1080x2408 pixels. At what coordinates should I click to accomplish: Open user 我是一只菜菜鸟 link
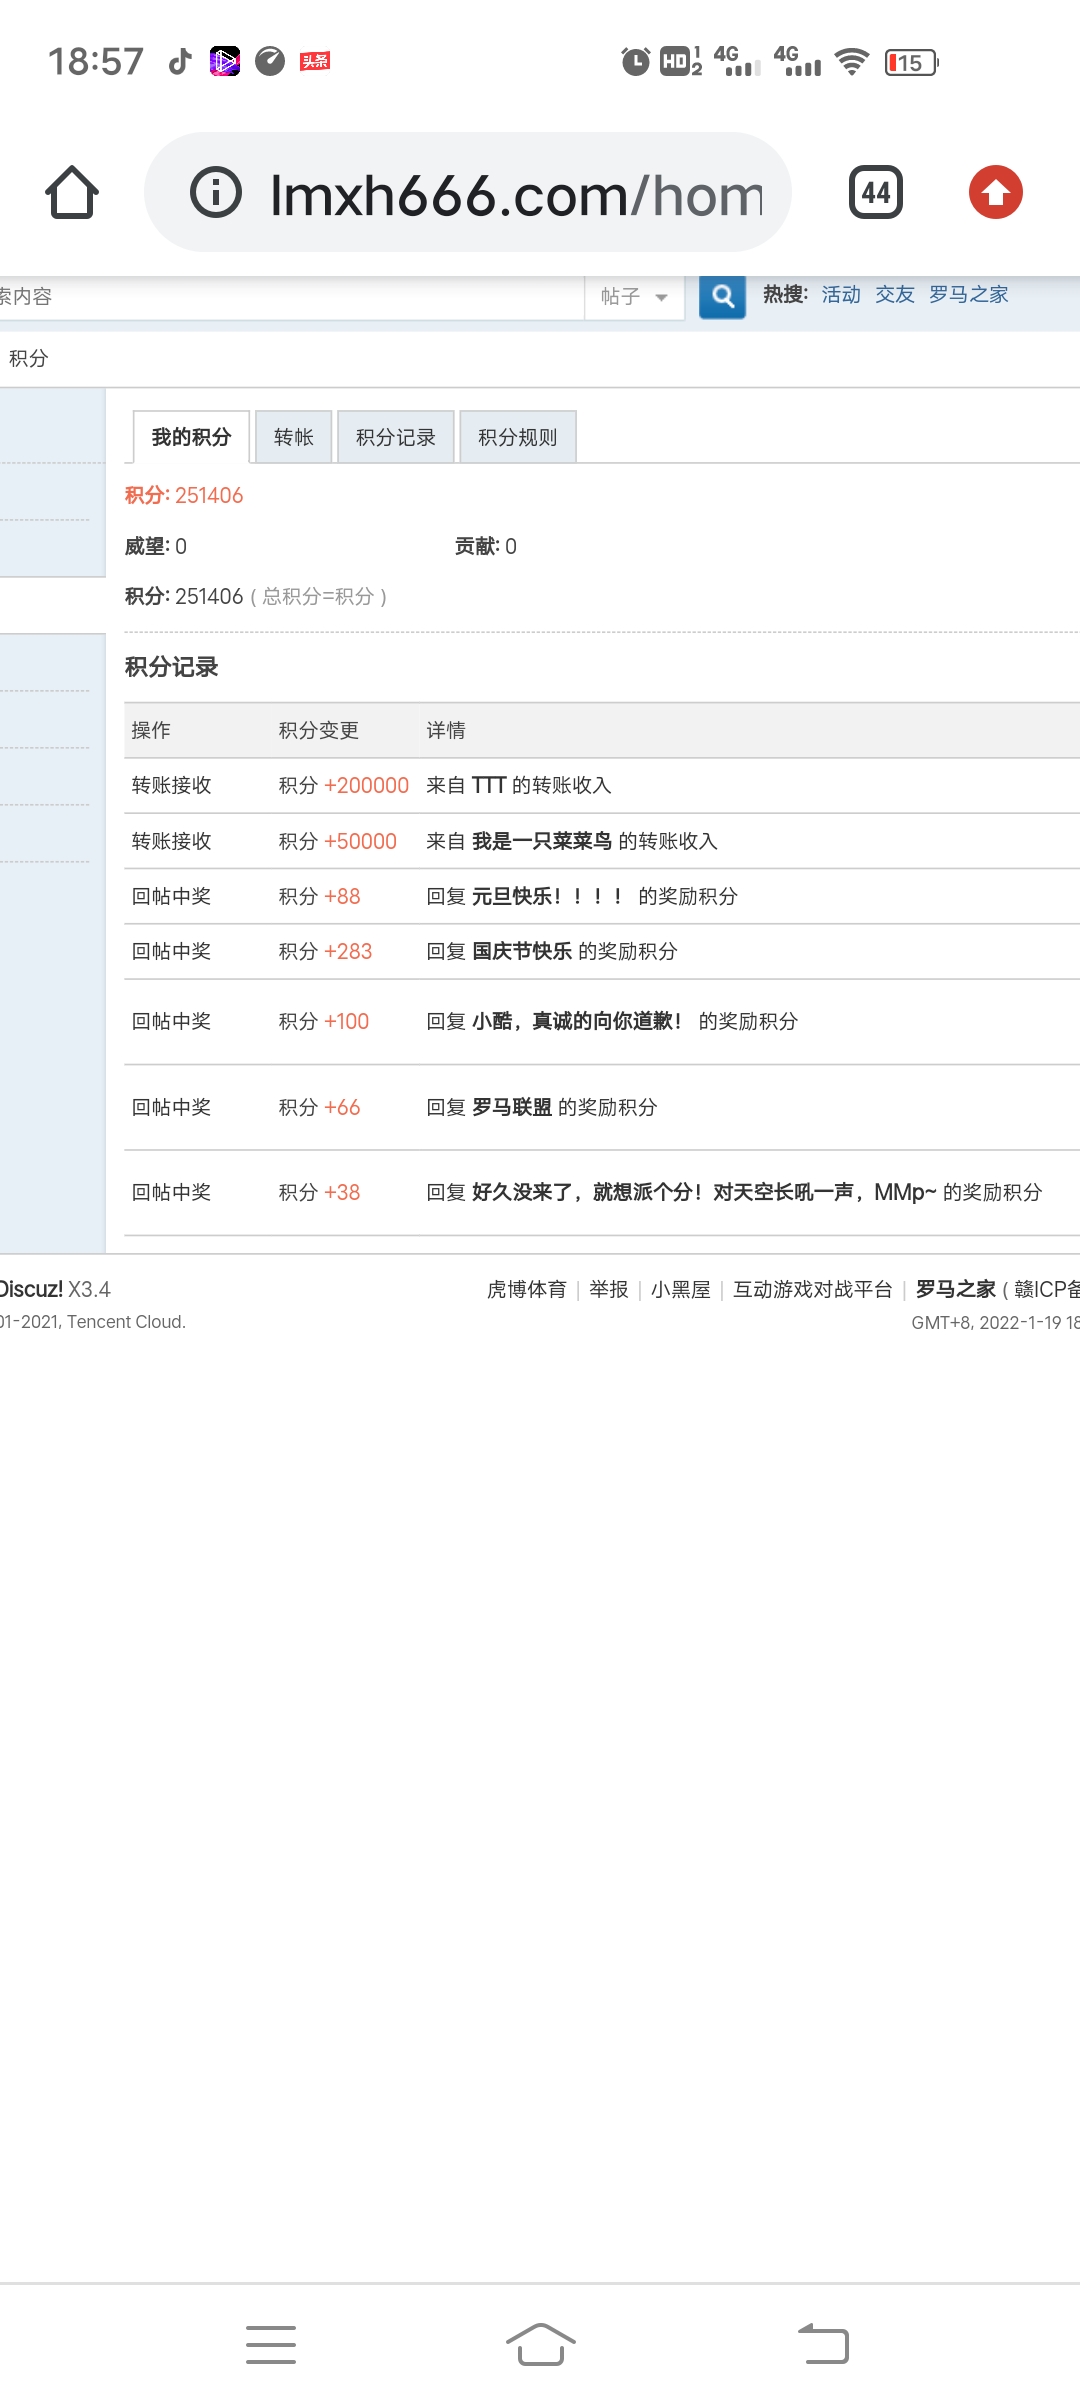pos(542,842)
